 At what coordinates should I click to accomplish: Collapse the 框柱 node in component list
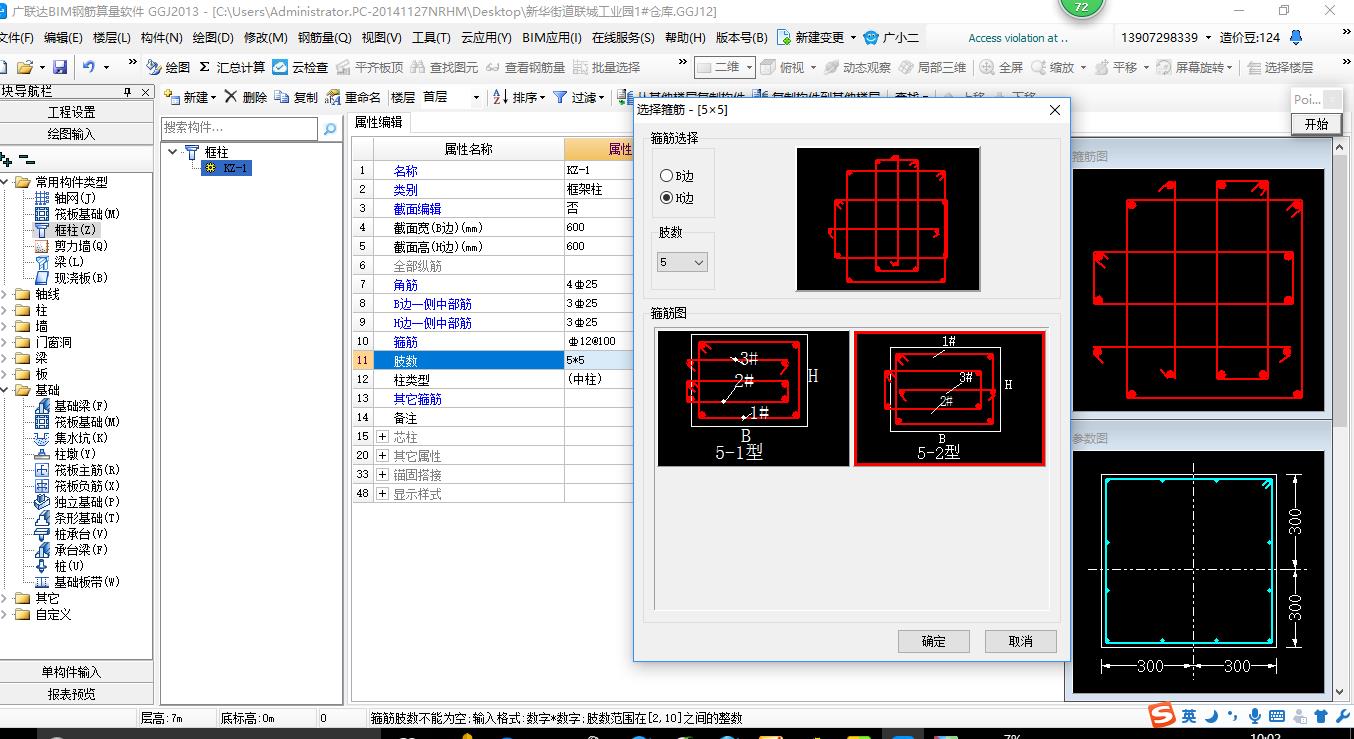[x=173, y=152]
